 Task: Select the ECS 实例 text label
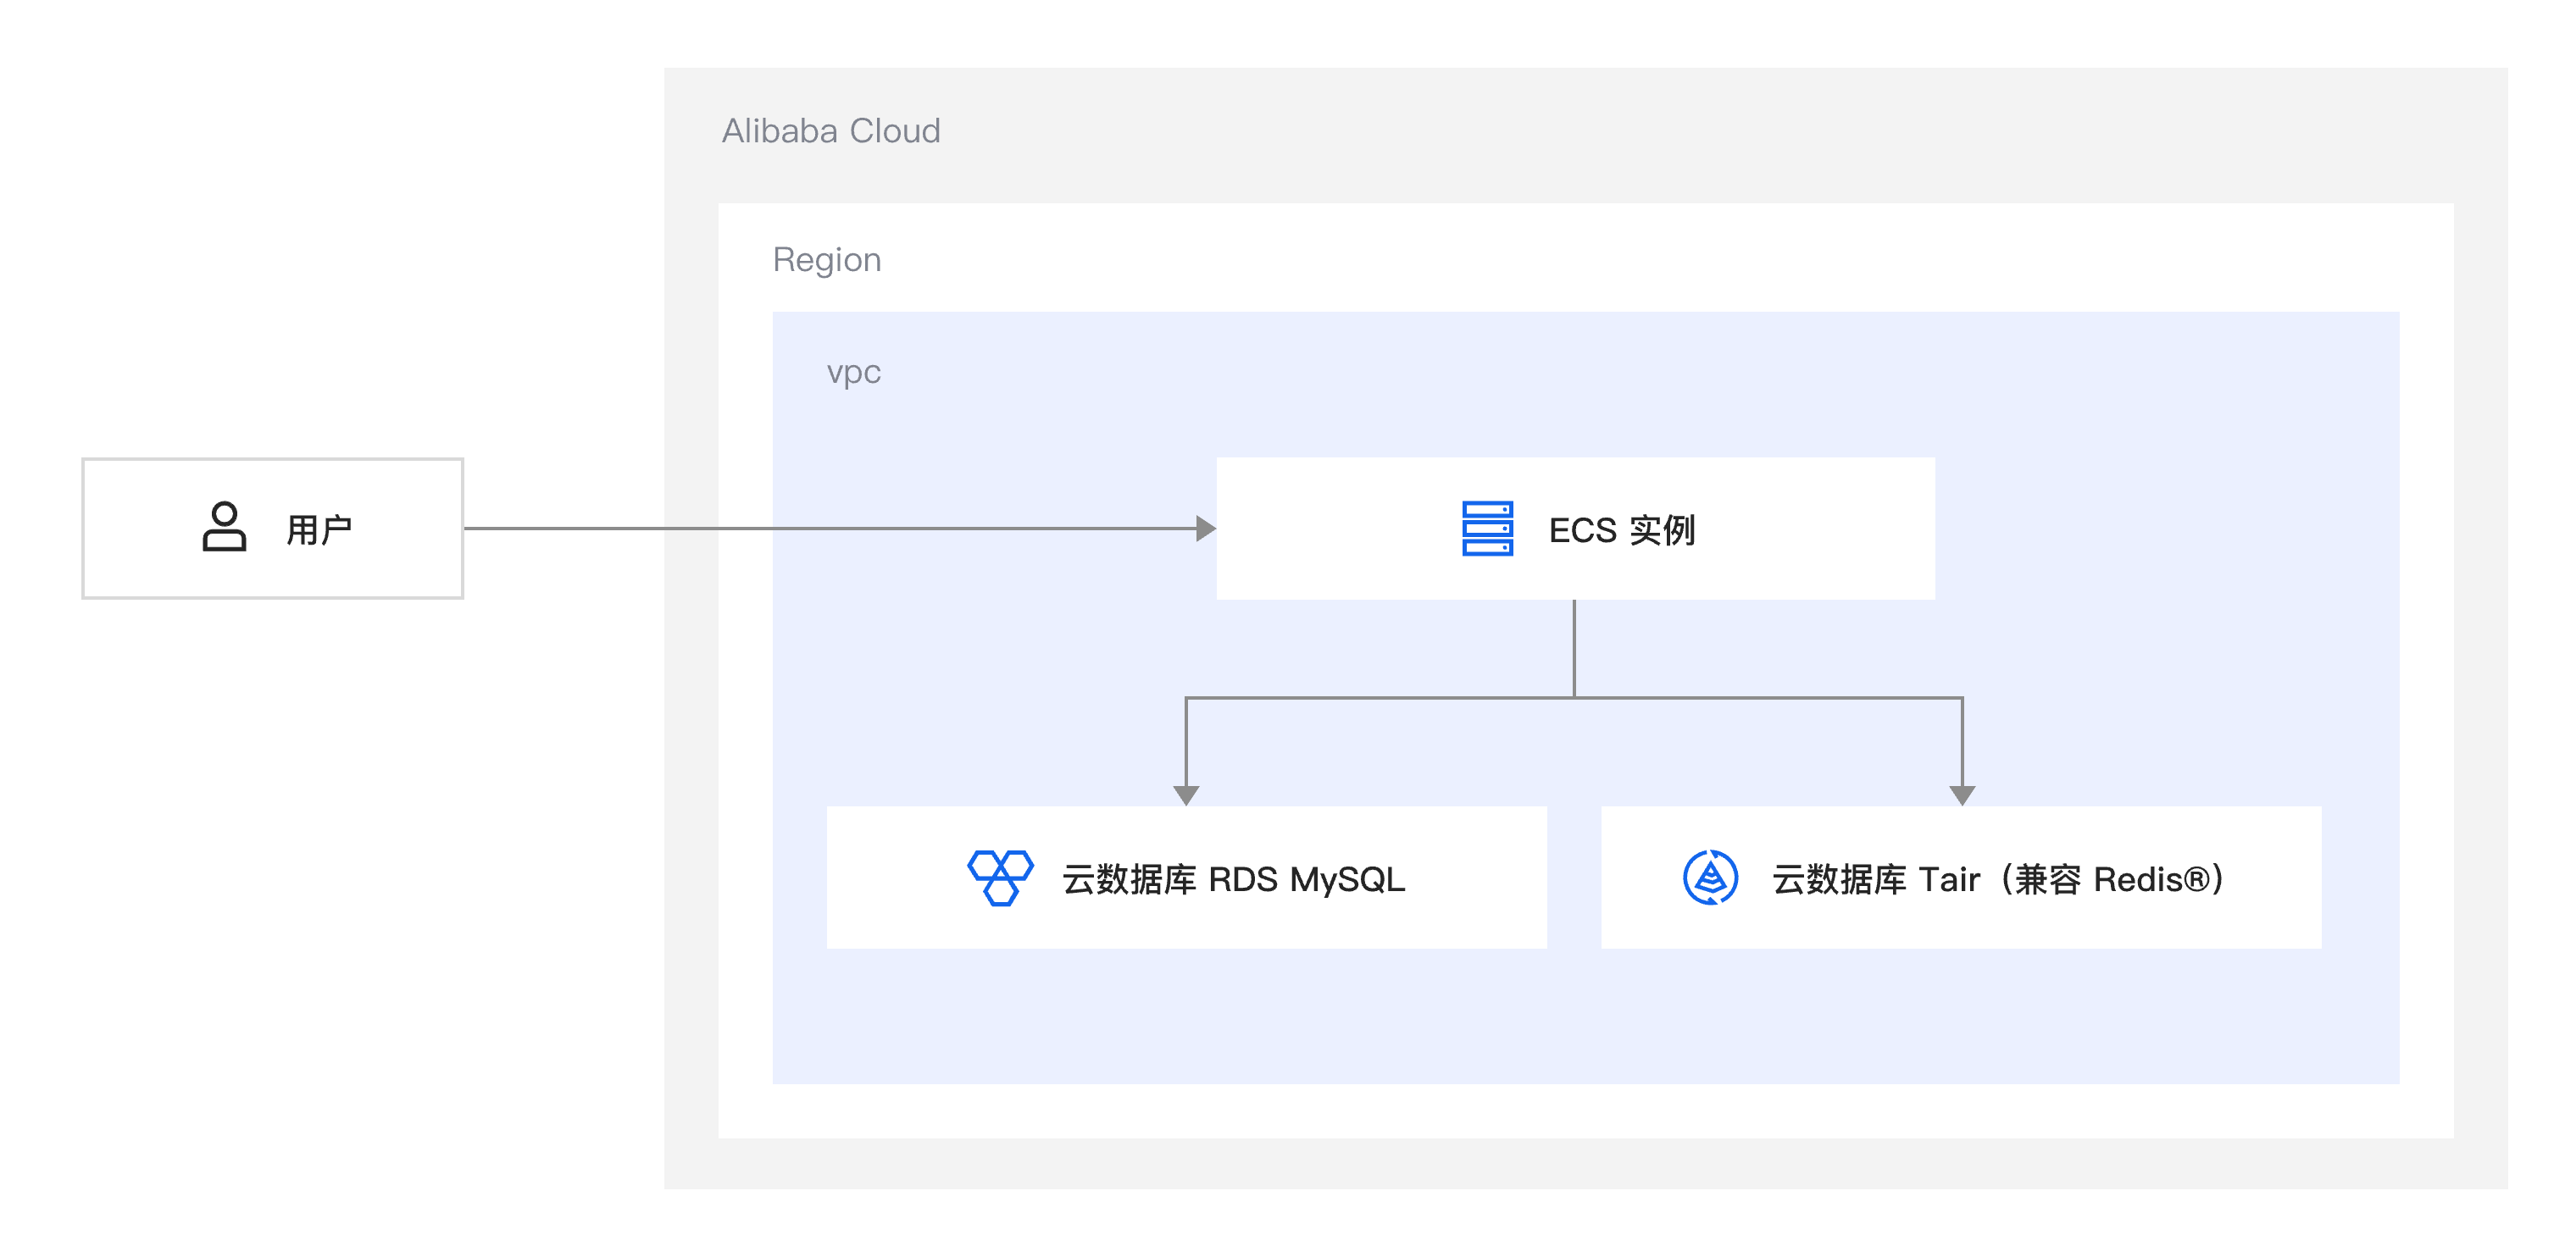click(x=1621, y=530)
